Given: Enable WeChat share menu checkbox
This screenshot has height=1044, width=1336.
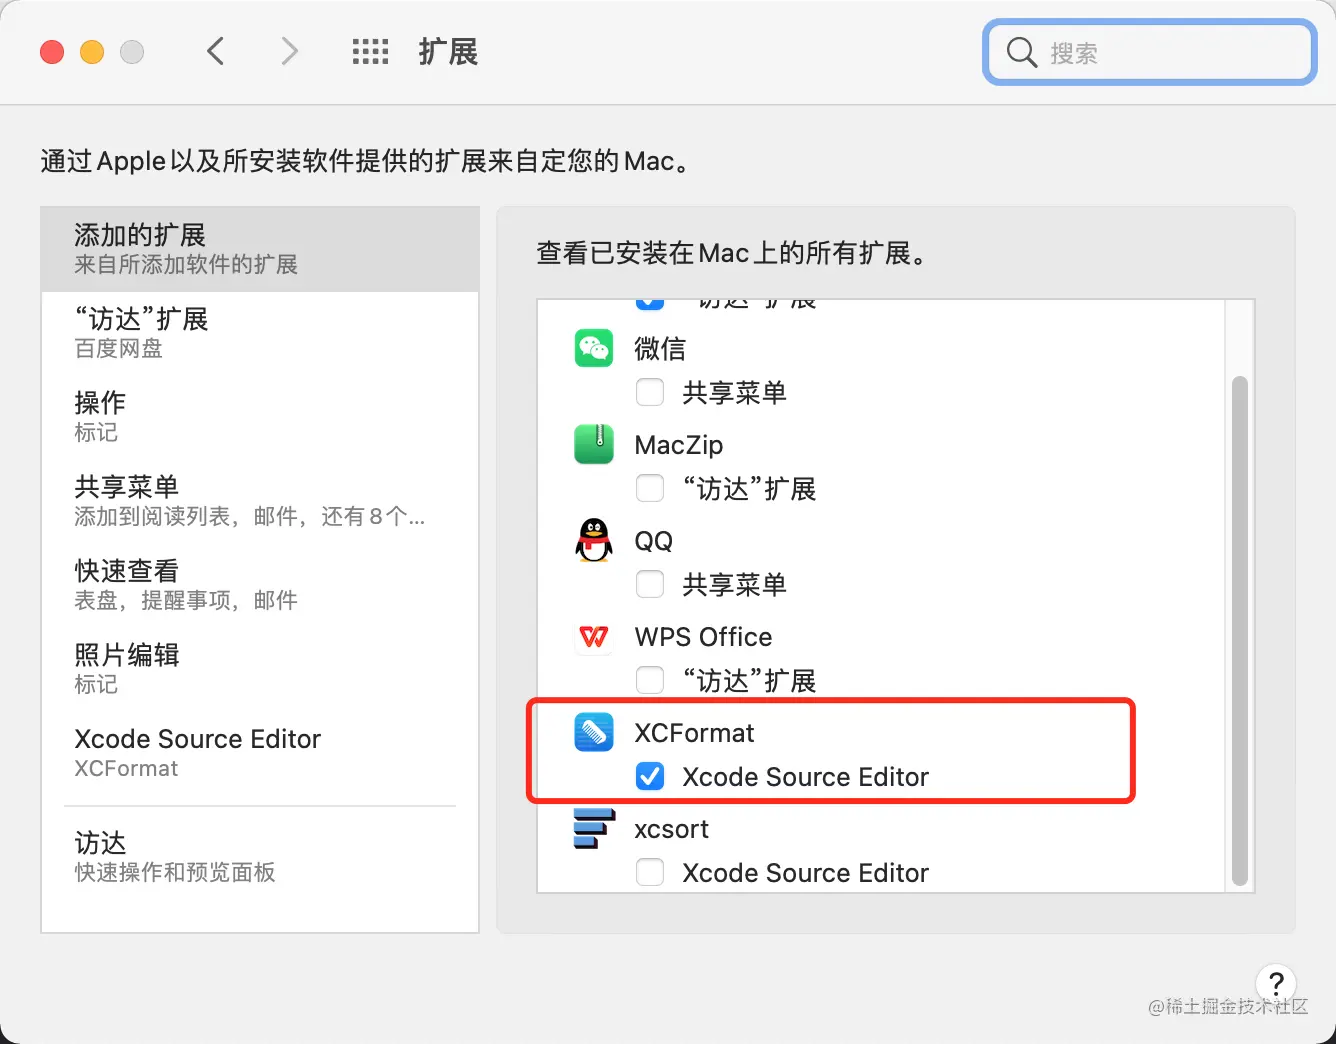Looking at the screenshot, I should pos(650,392).
